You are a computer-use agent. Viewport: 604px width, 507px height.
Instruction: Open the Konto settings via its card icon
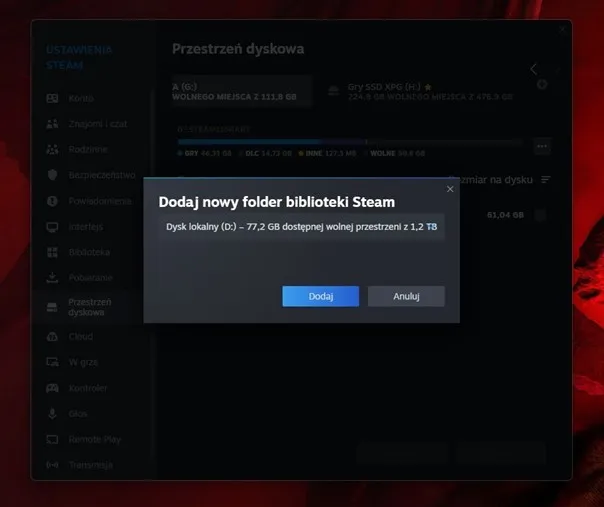pos(52,98)
